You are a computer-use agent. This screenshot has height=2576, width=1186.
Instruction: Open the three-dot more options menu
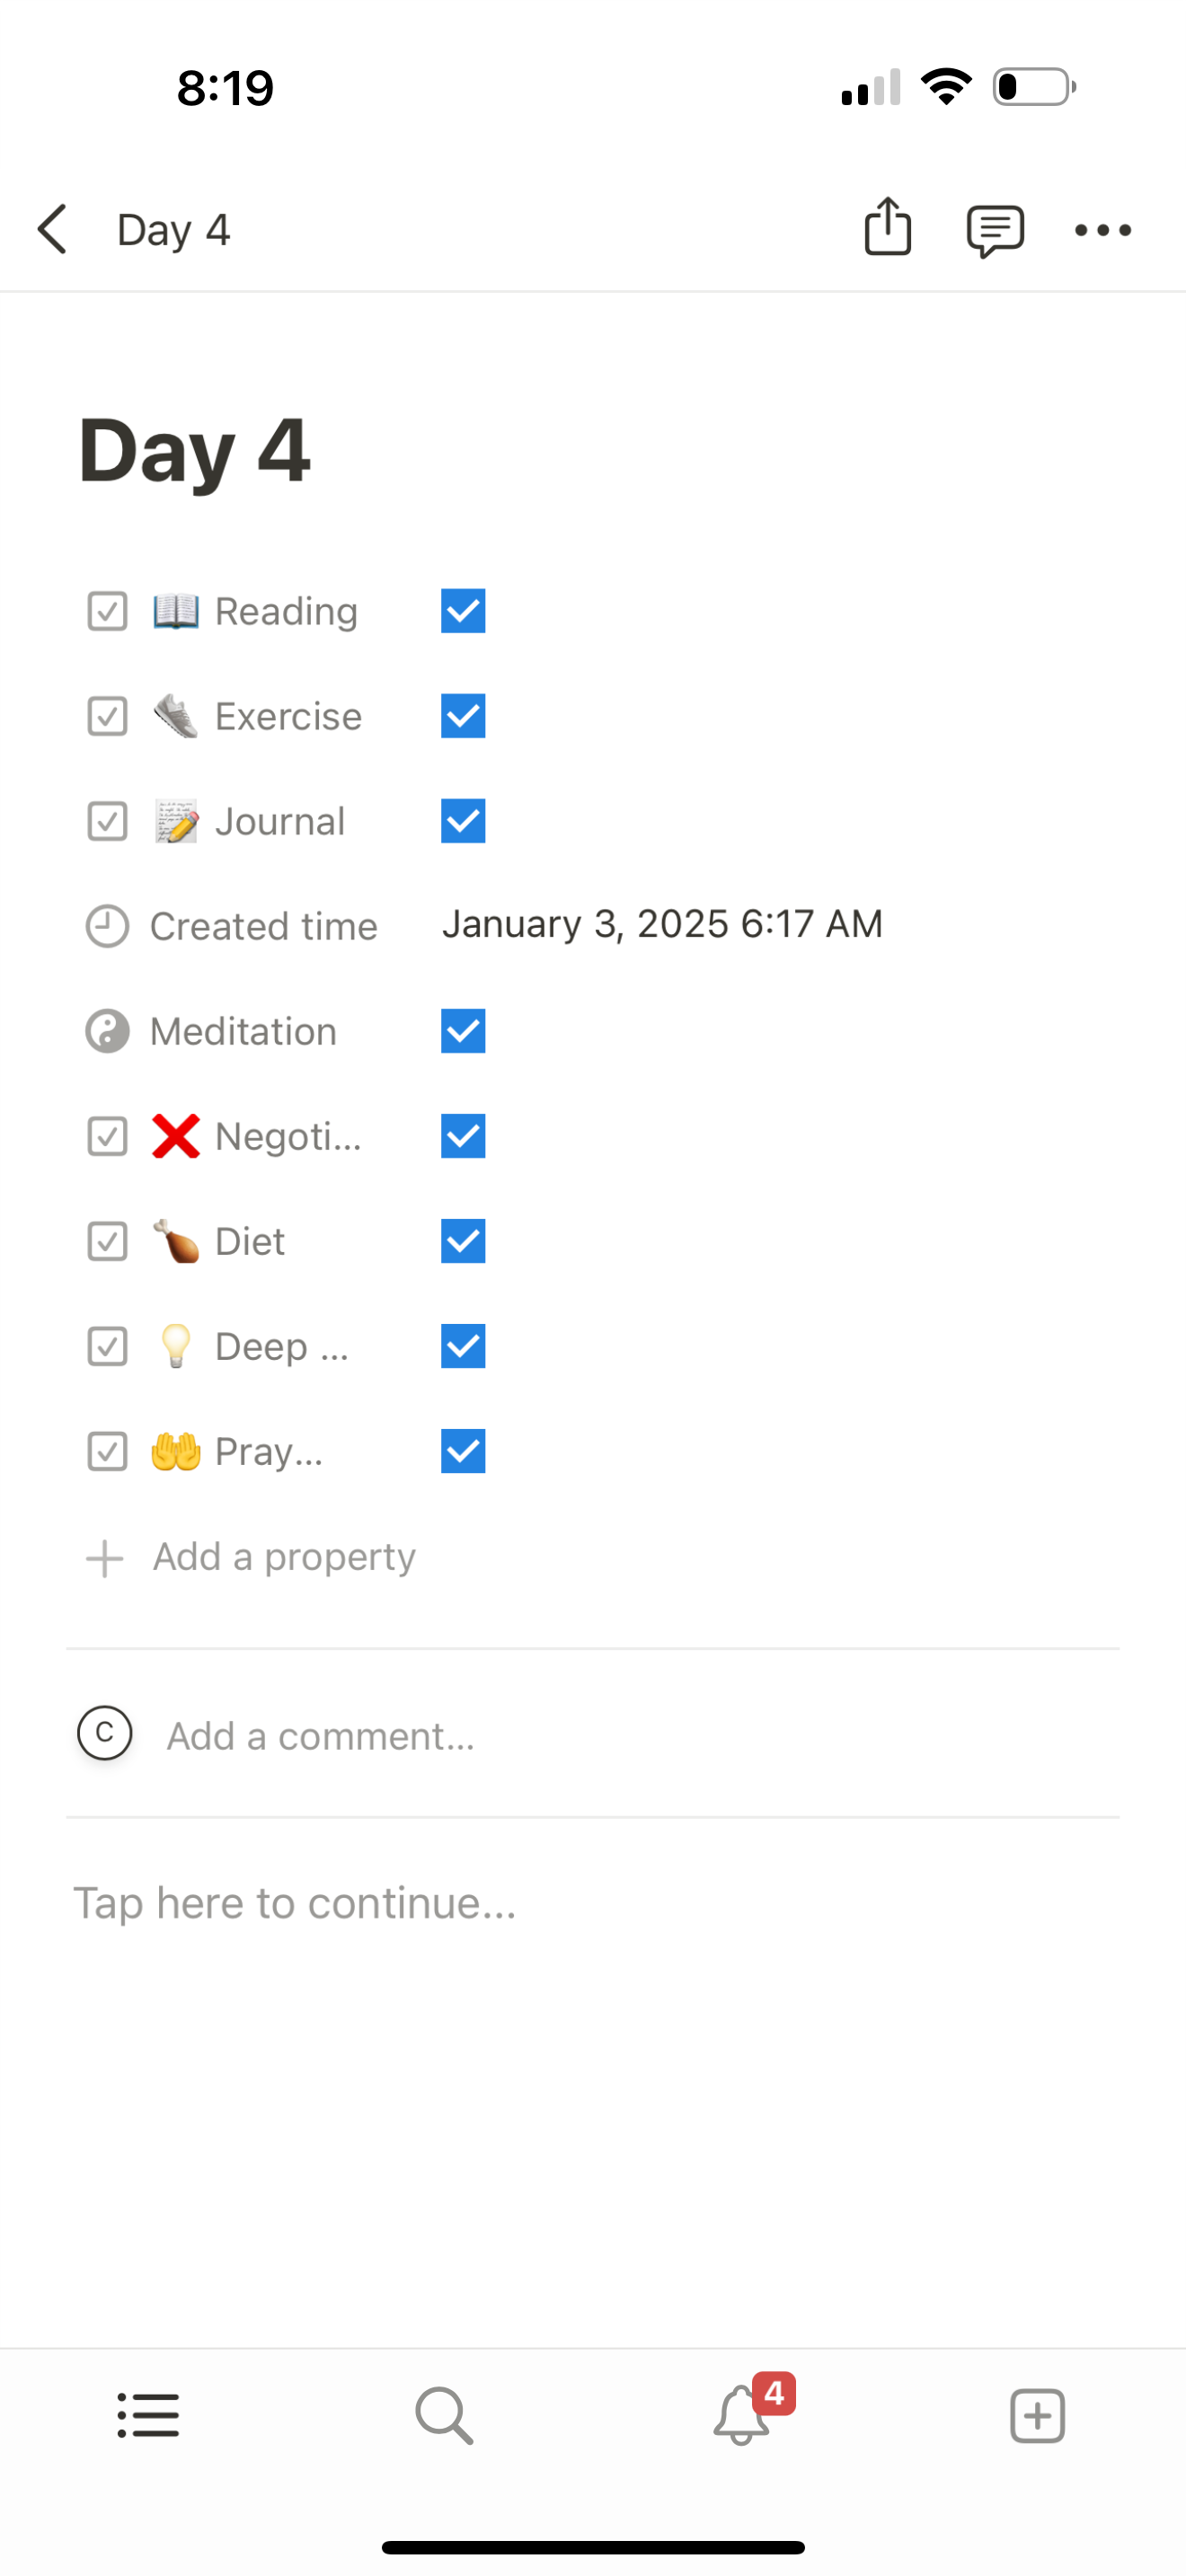click(1103, 230)
